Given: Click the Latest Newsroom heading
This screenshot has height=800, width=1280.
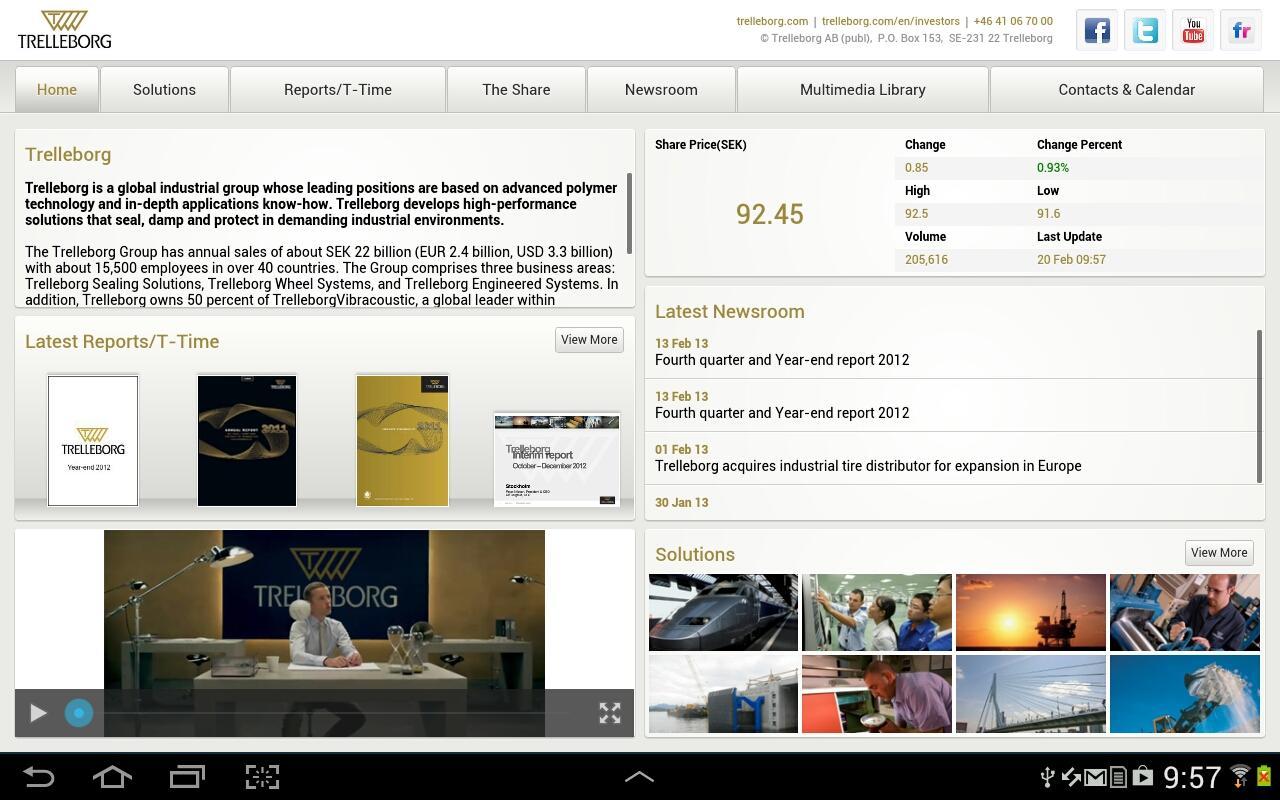Looking at the screenshot, I should pos(730,311).
